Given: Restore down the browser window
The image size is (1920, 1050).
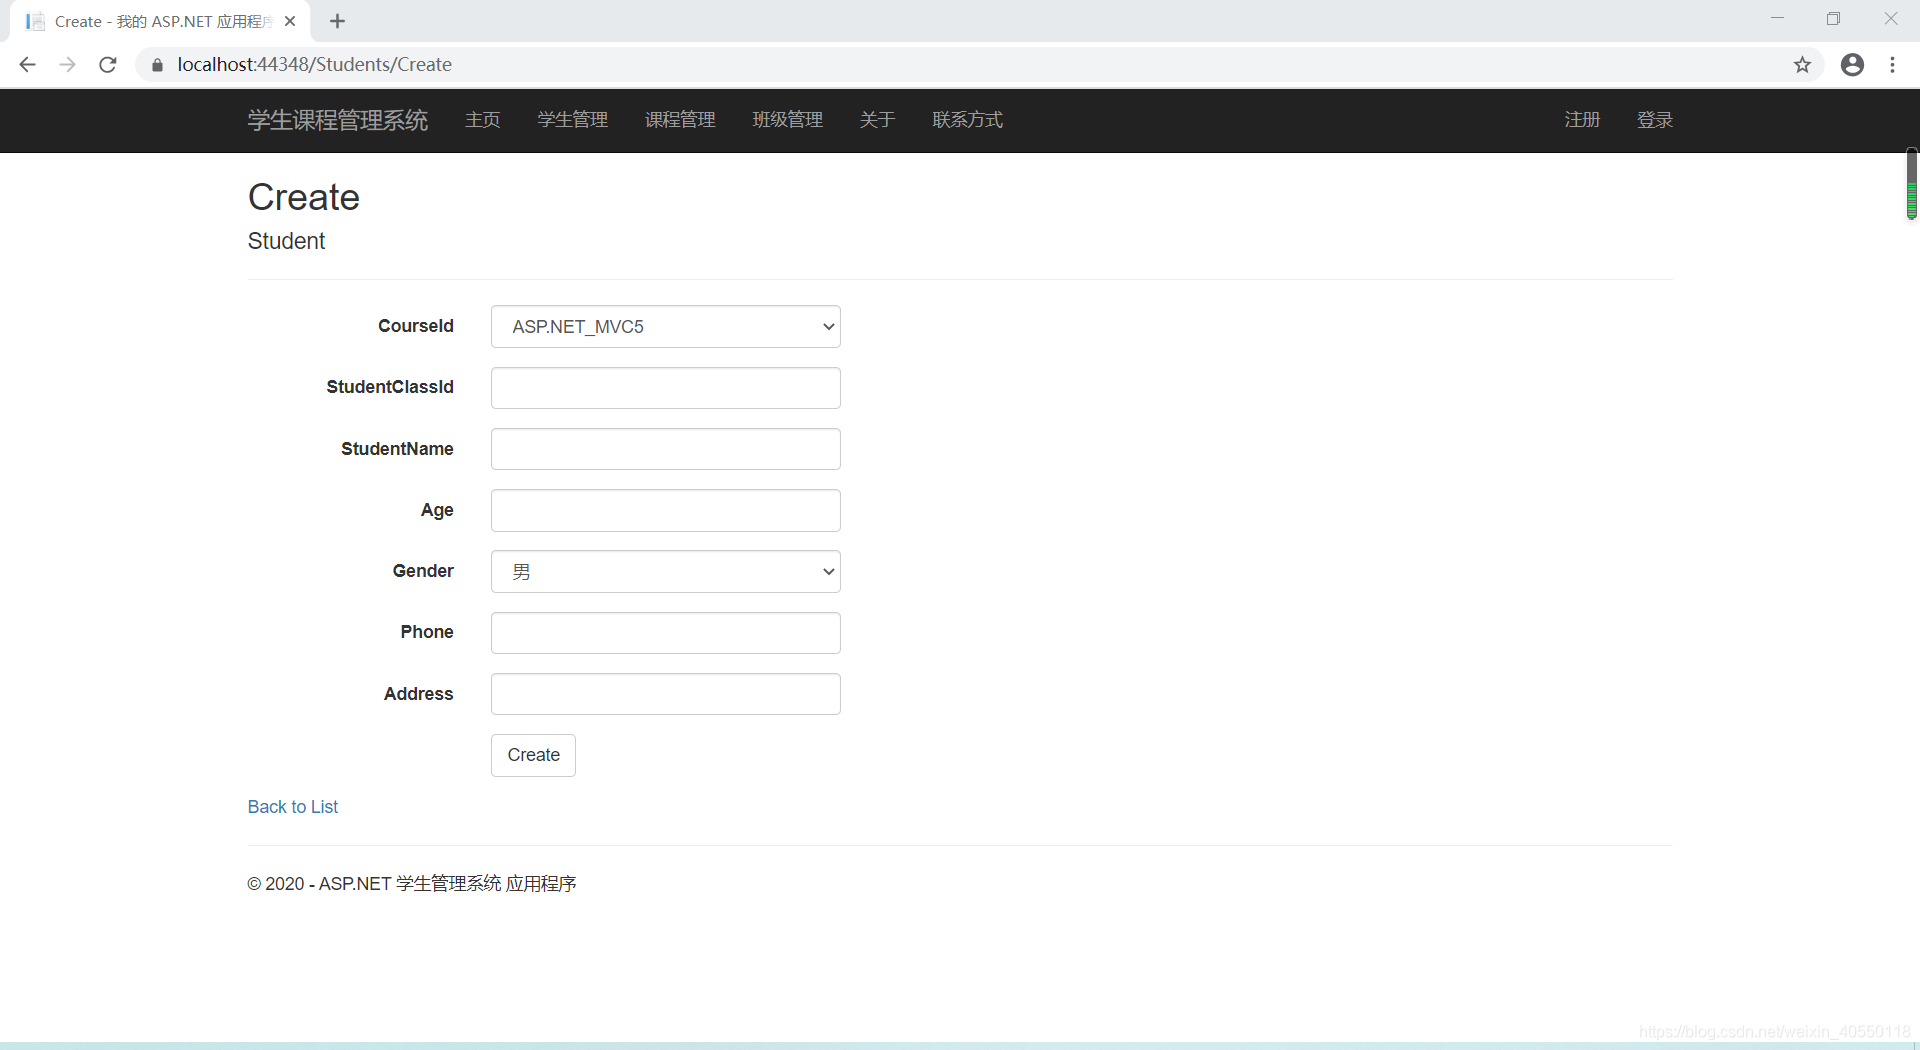Looking at the screenshot, I should coord(1833,19).
